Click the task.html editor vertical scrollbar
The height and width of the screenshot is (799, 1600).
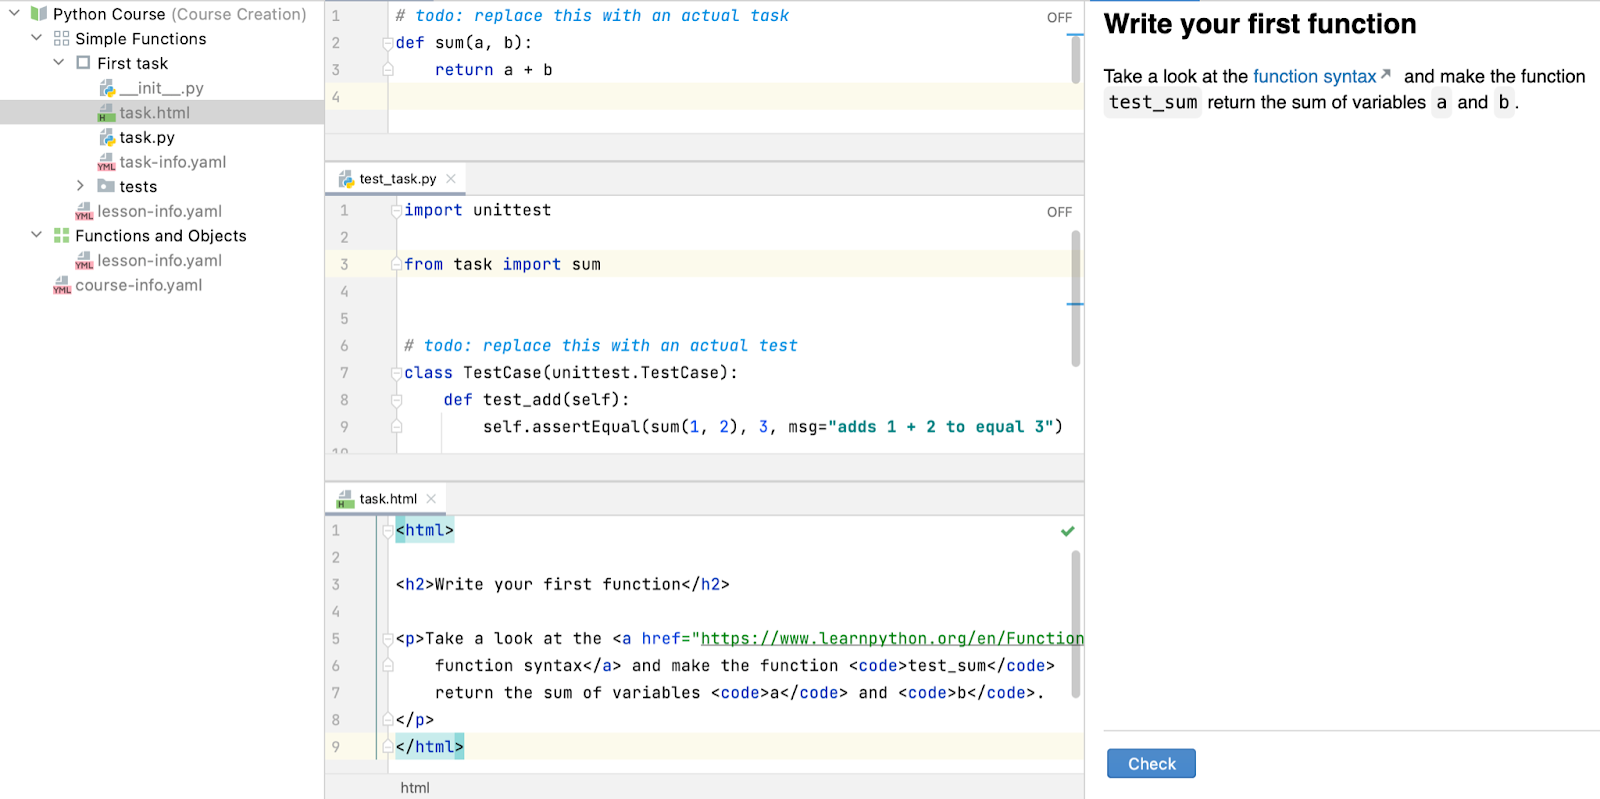[1076, 620]
